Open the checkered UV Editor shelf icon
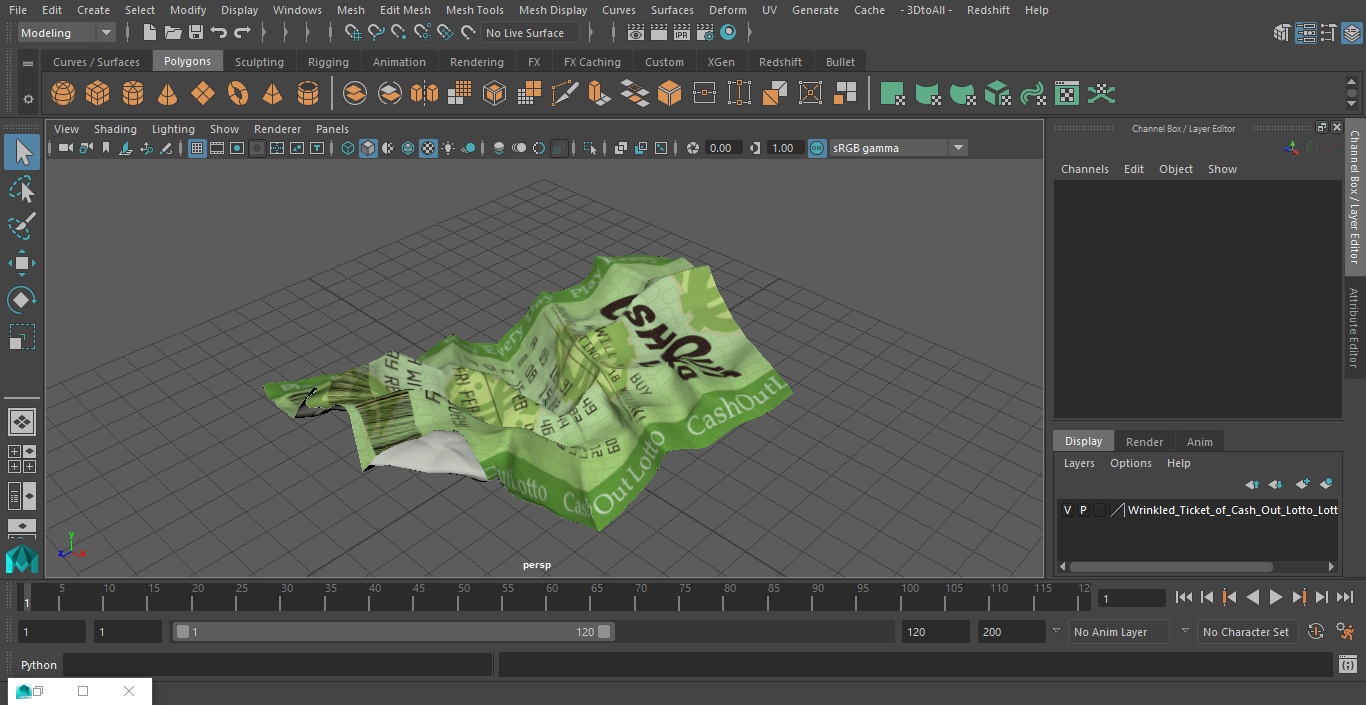This screenshot has height=705, width=1366. (x=1067, y=94)
